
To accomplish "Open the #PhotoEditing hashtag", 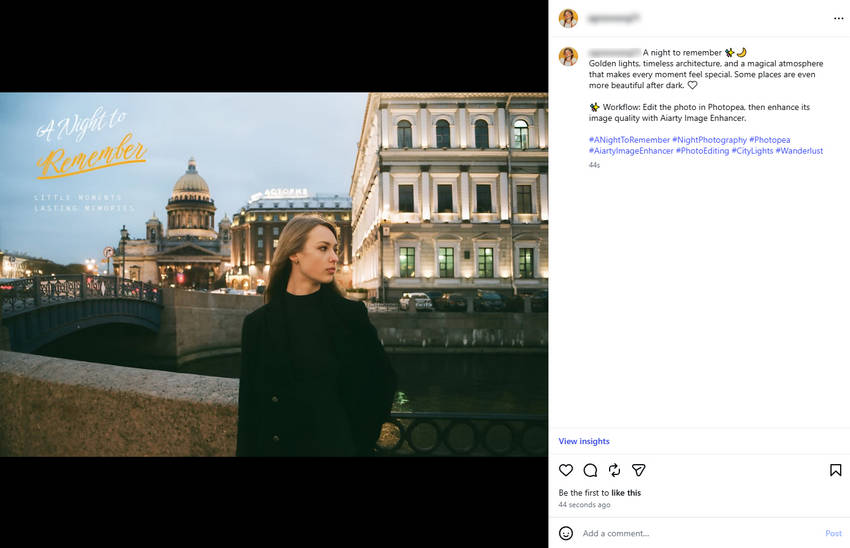I will point(703,151).
